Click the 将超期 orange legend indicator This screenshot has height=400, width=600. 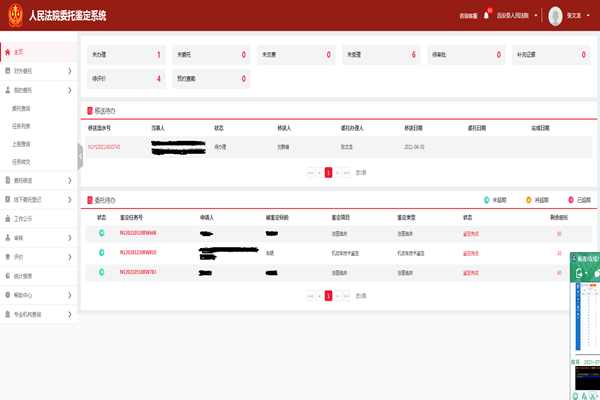click(528, 200)
